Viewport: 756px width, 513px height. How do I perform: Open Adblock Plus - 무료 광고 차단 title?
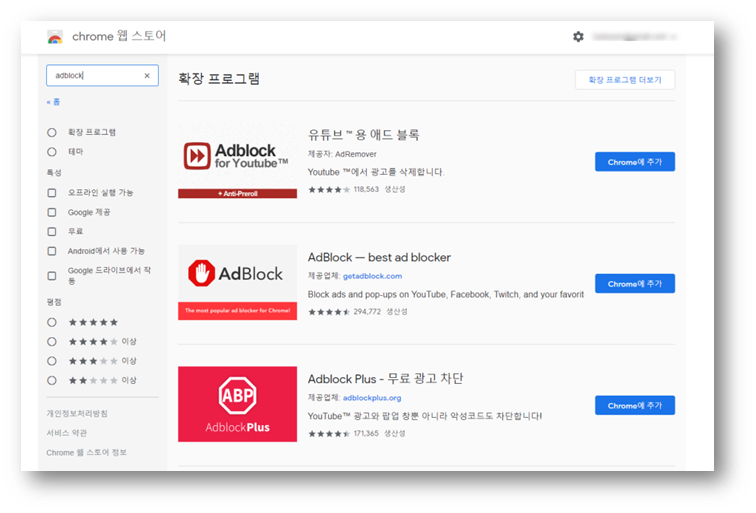(385, 379)
